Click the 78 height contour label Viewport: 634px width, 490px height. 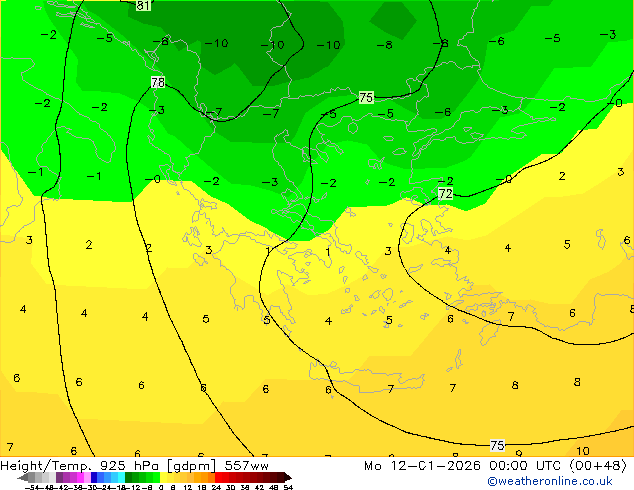coord(158,82)
